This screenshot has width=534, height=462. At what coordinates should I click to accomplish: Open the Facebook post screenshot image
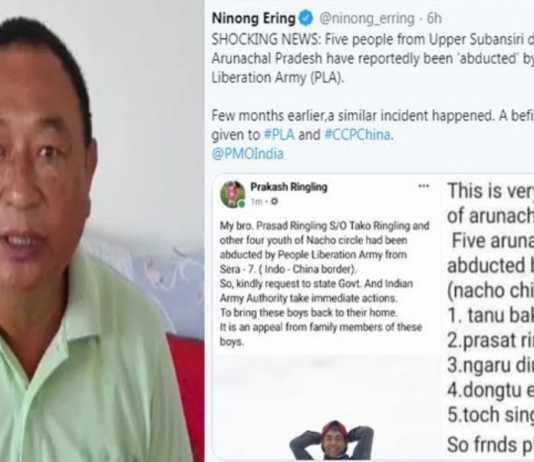point(326,317)
